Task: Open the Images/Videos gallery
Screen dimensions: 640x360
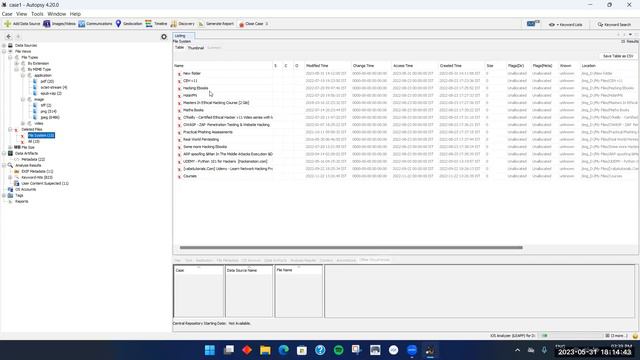Action: [60, 24]
